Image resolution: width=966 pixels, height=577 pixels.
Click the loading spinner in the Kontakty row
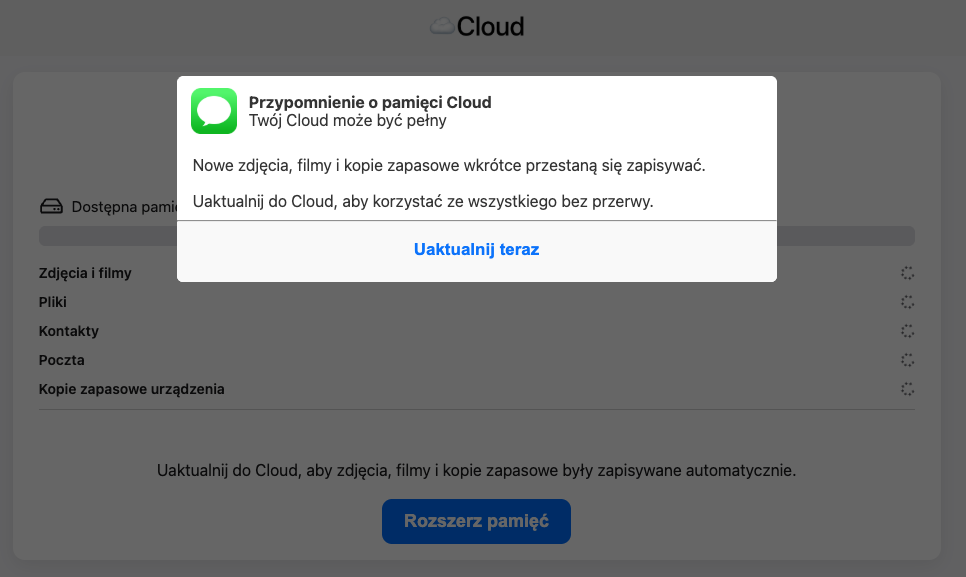907,331
